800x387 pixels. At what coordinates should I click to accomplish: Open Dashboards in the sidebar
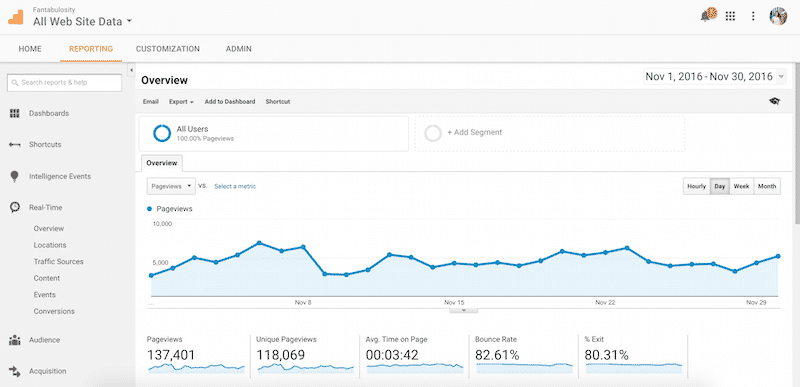(x=49, y=113)
